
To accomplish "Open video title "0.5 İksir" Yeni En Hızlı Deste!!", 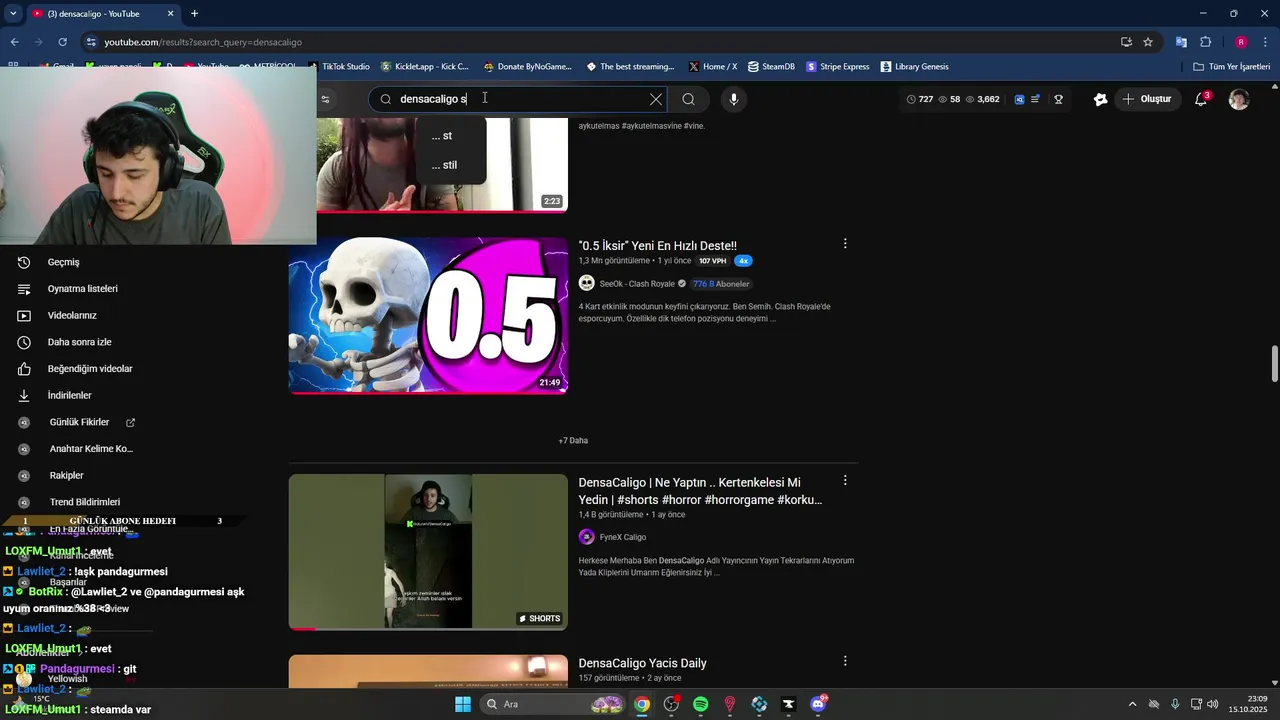I will coord(657,246).
